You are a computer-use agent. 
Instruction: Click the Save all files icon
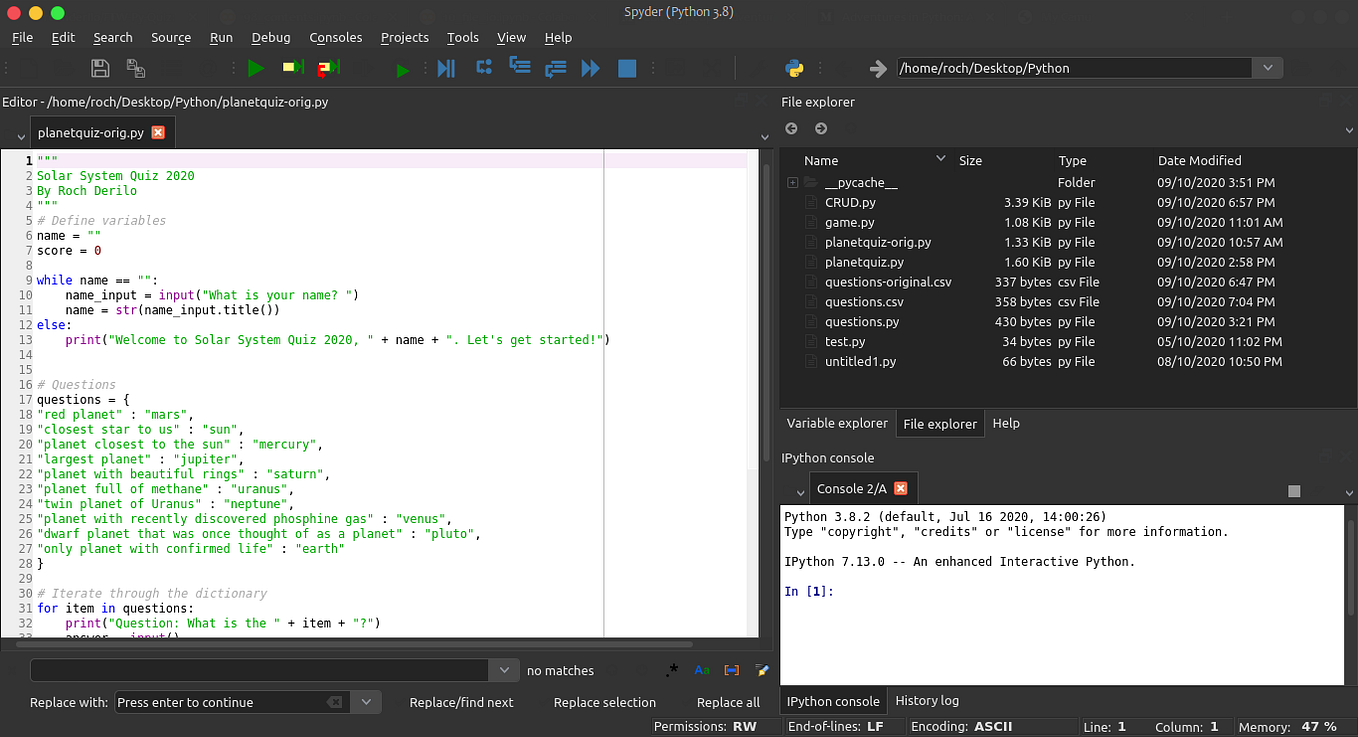pos(136,68)
